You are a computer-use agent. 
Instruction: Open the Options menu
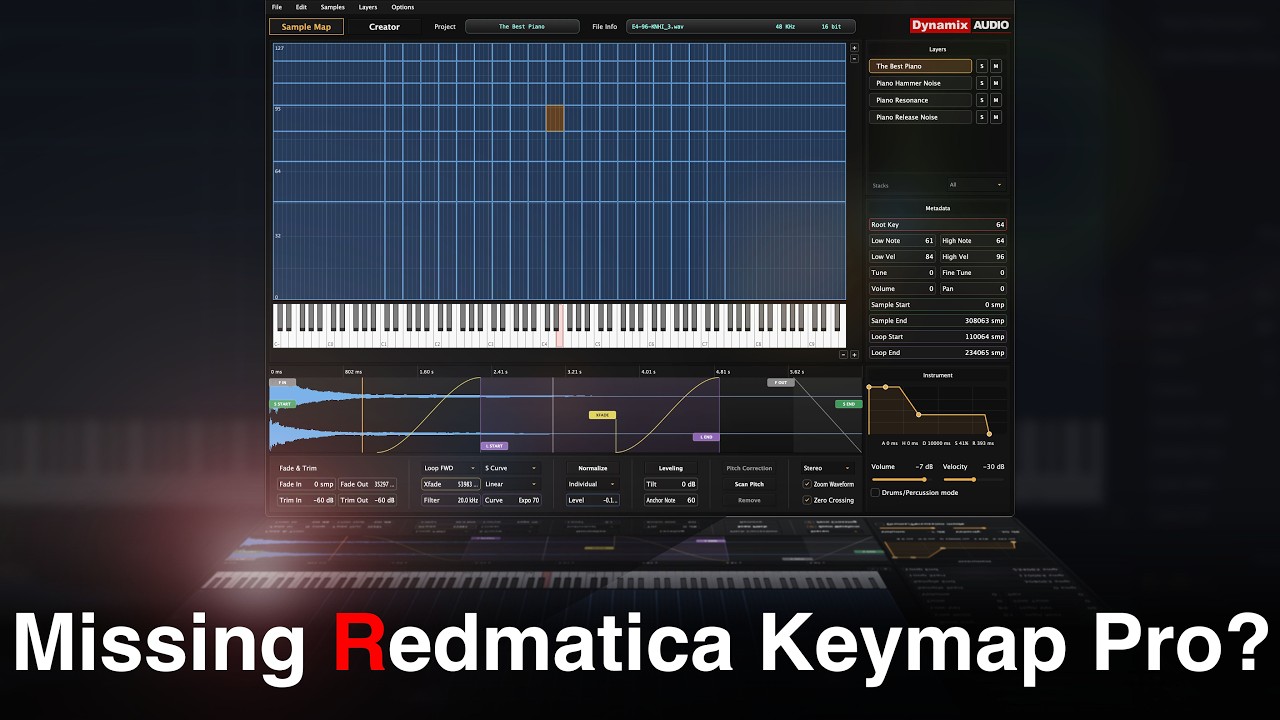pos(402,7)
